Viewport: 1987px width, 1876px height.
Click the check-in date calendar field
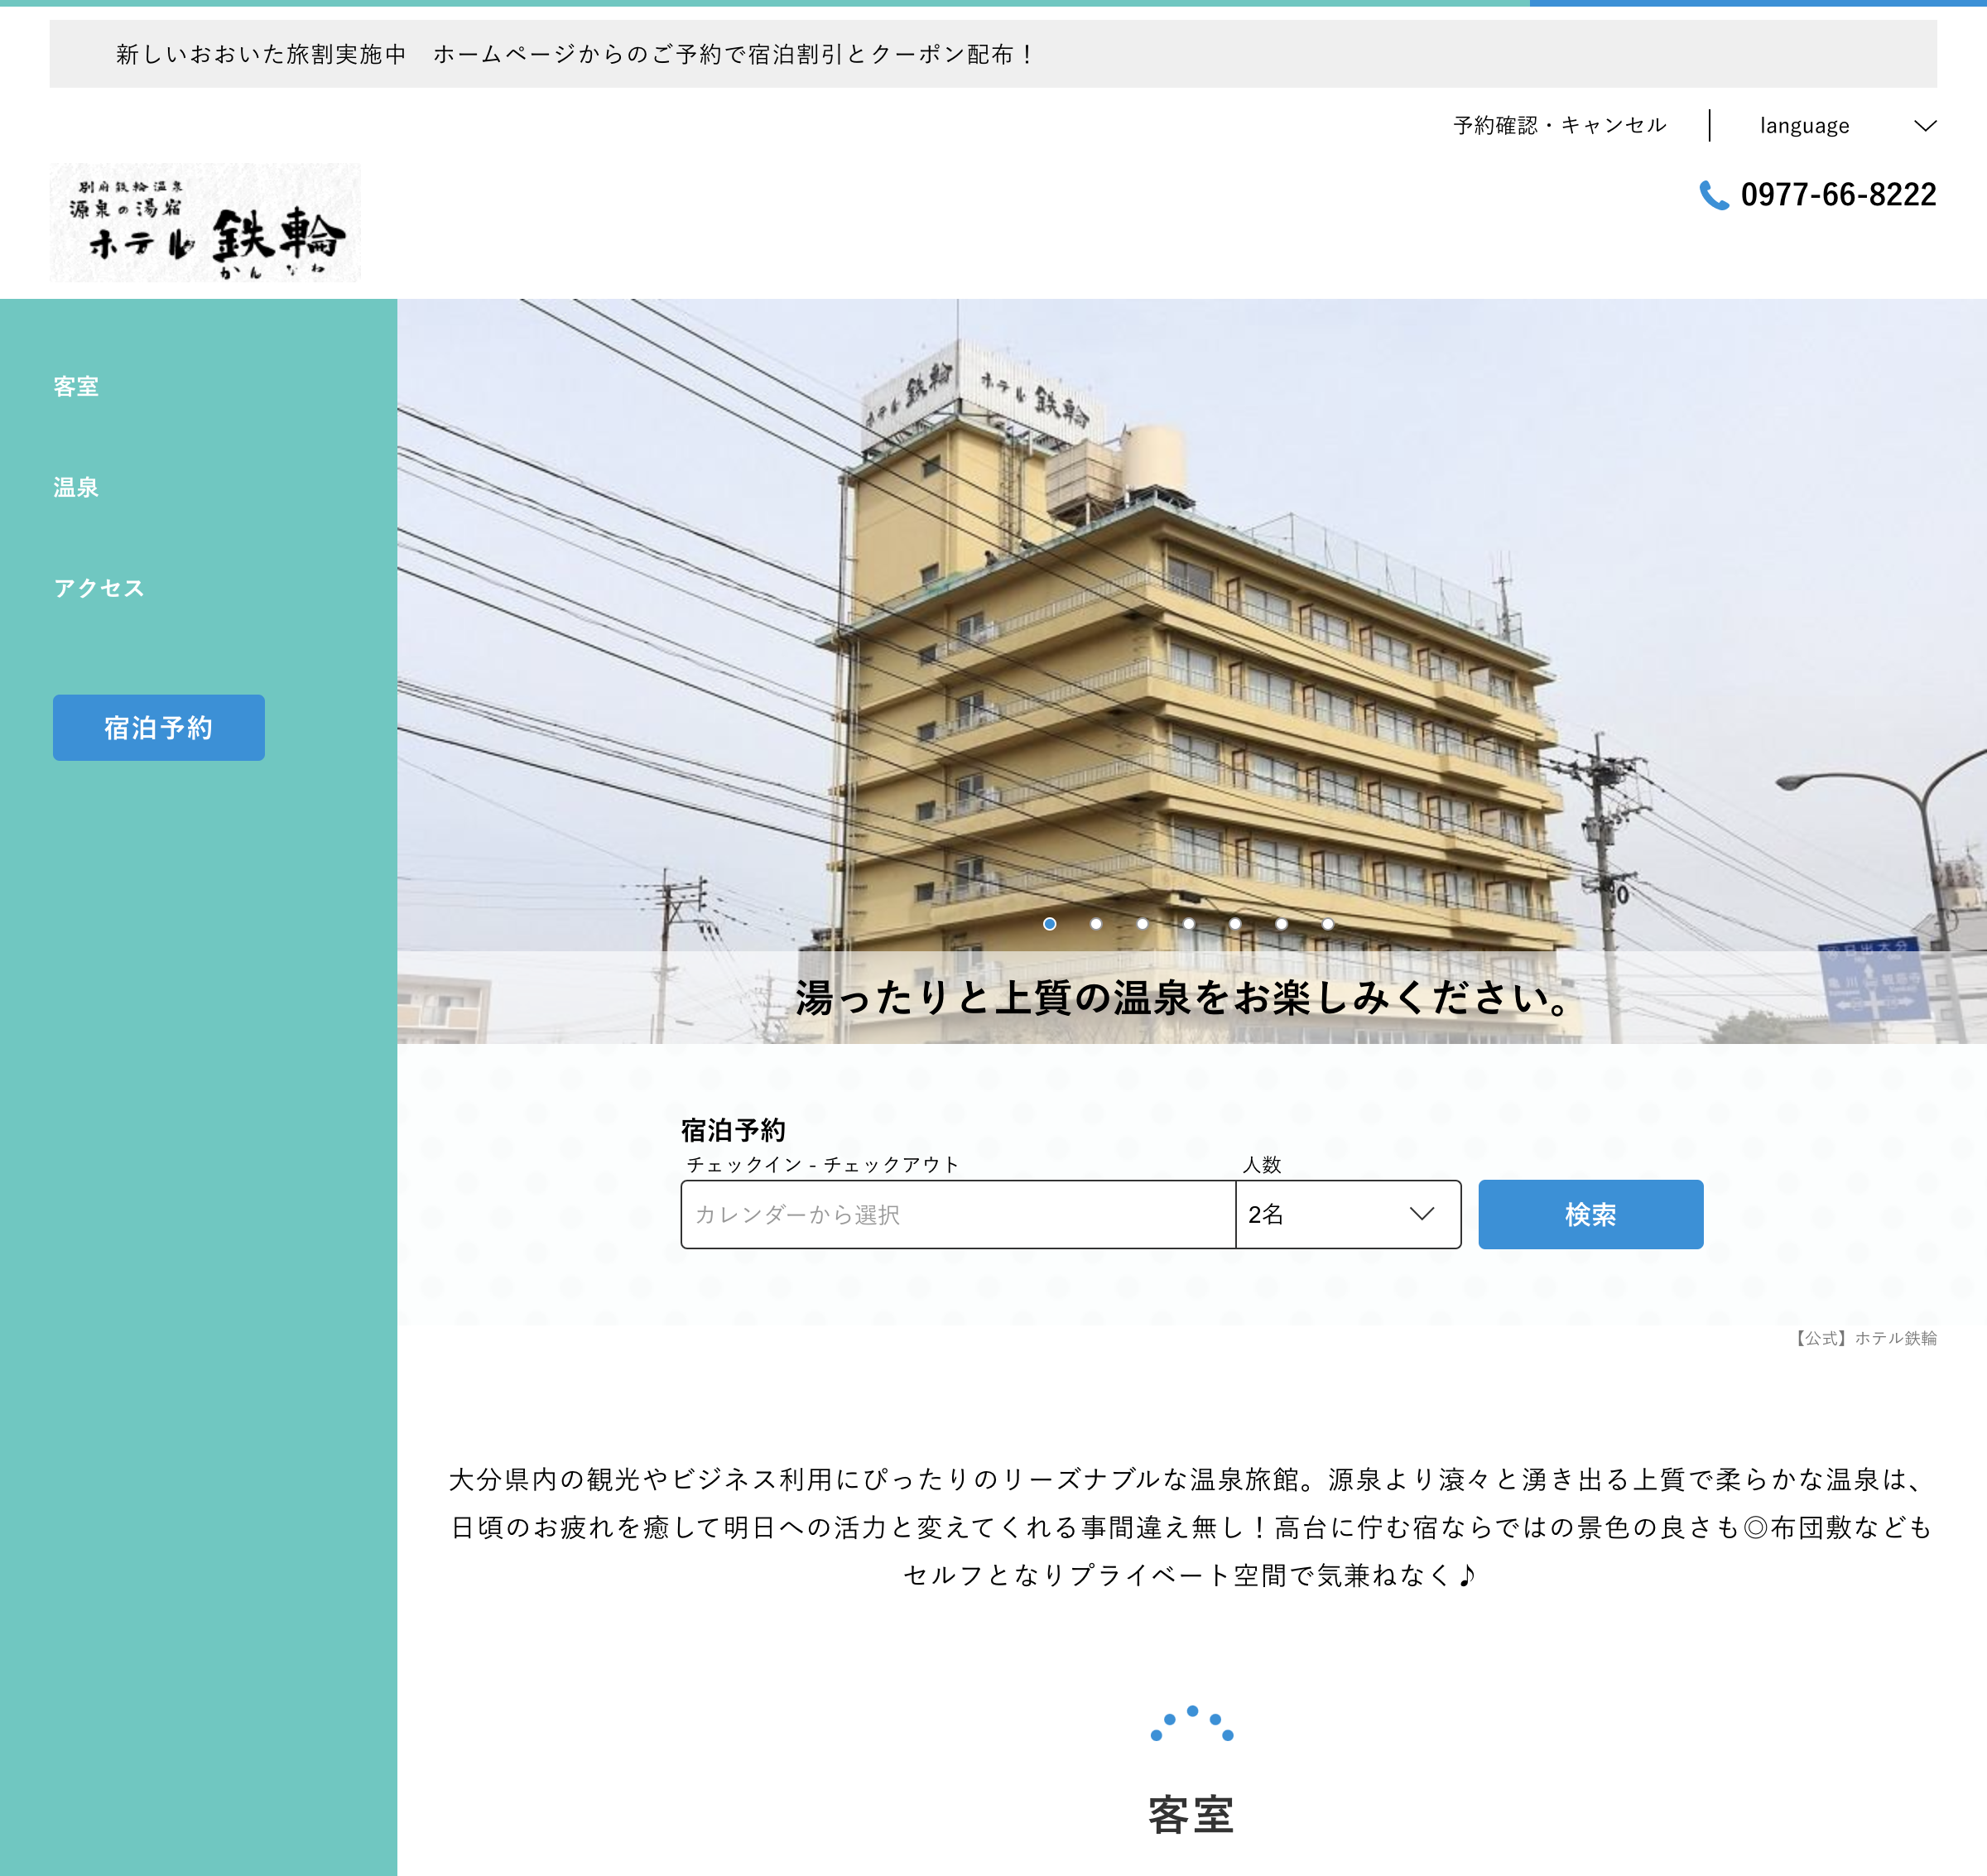(957, 1214)
